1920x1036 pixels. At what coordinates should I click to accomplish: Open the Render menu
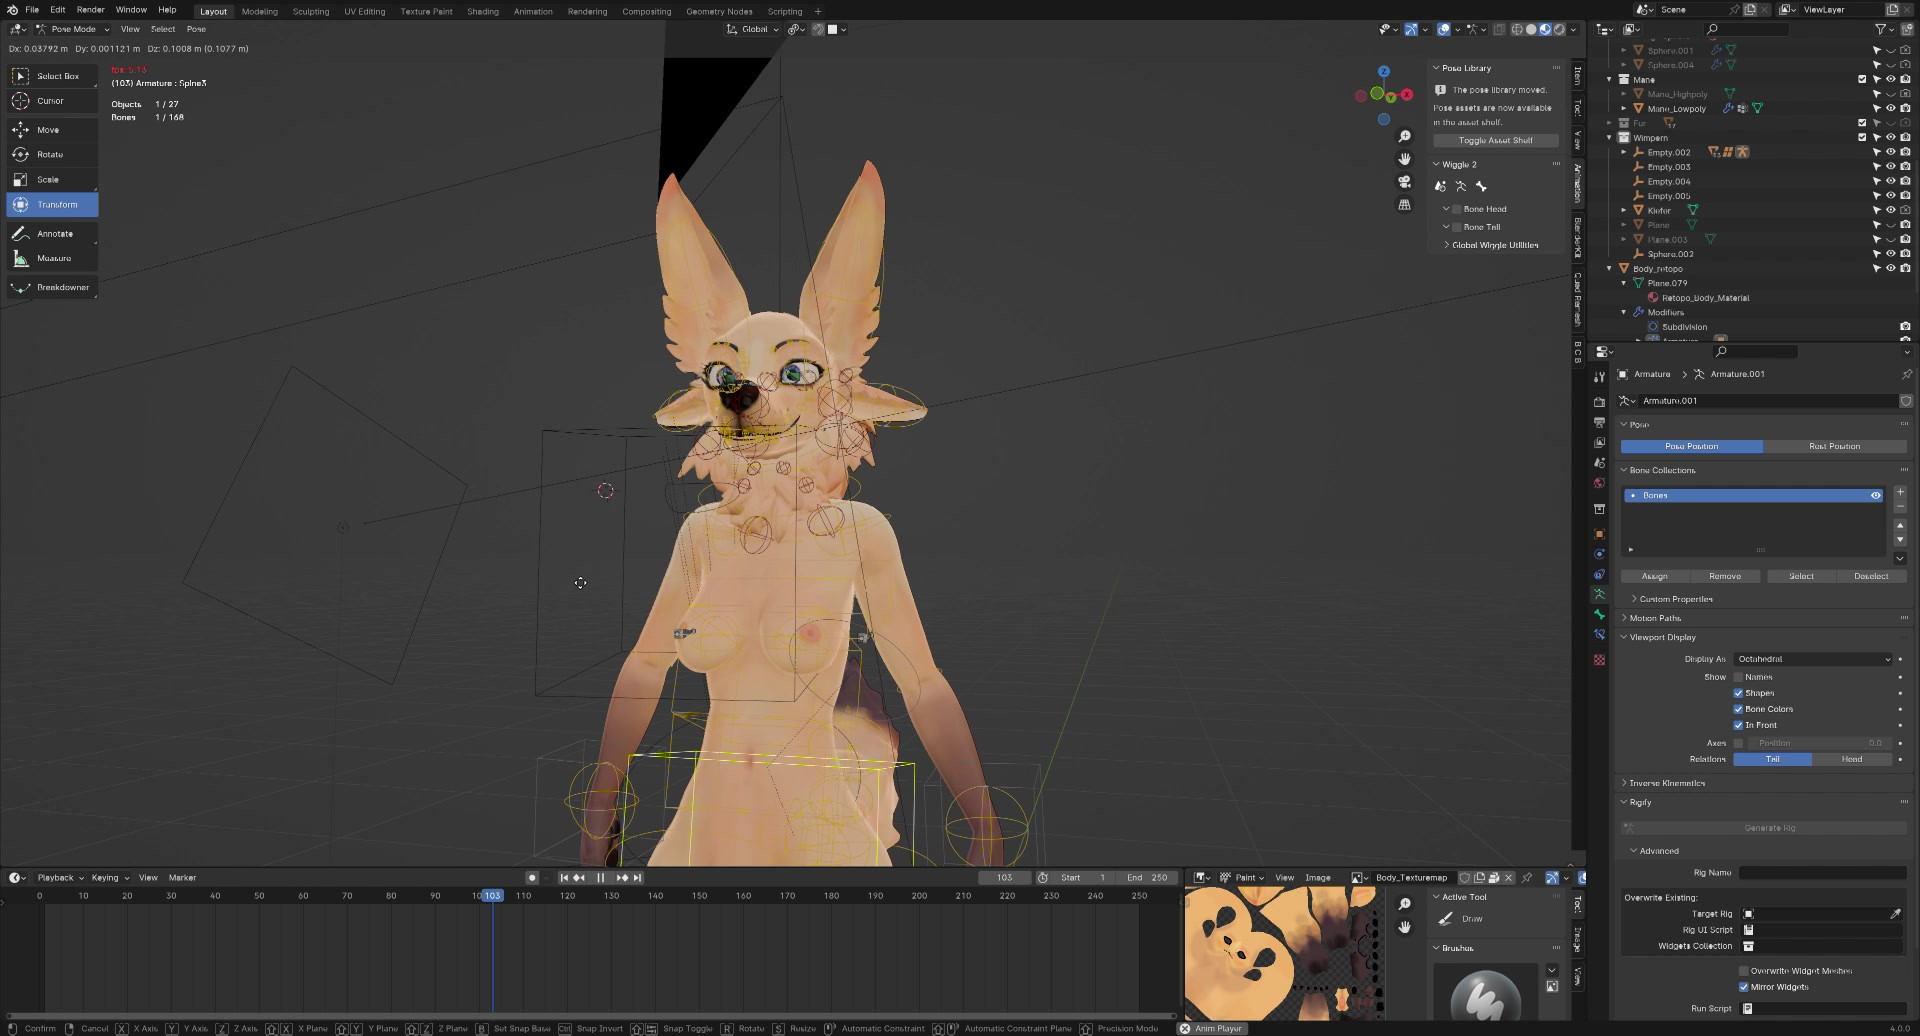(x=90, y=10)
